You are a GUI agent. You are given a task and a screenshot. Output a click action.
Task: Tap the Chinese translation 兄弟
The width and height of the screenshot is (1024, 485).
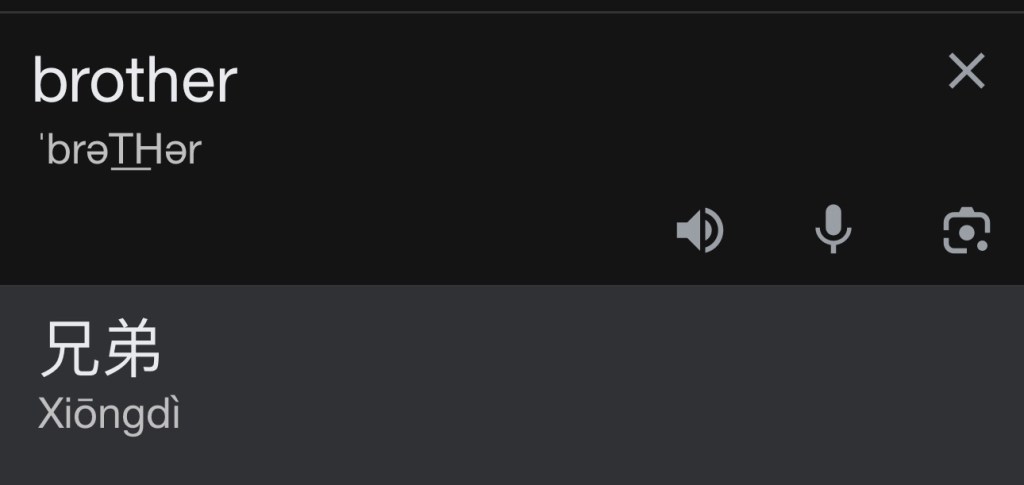100,349
